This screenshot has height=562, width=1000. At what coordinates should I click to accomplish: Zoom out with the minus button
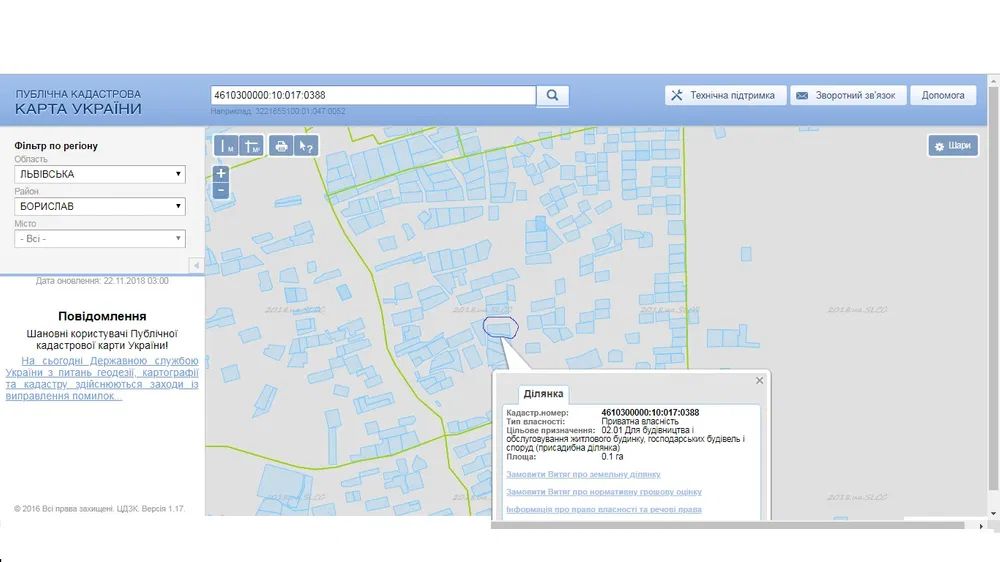click(x=221, y=190)
